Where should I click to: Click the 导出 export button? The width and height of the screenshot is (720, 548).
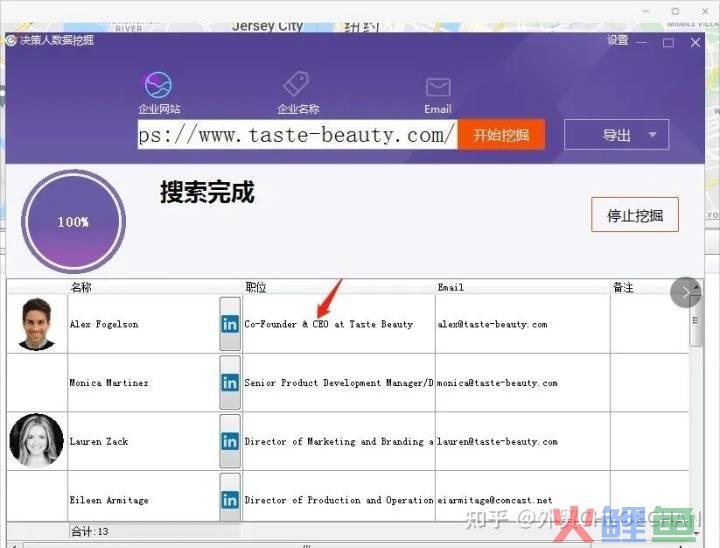click(616, 135)
